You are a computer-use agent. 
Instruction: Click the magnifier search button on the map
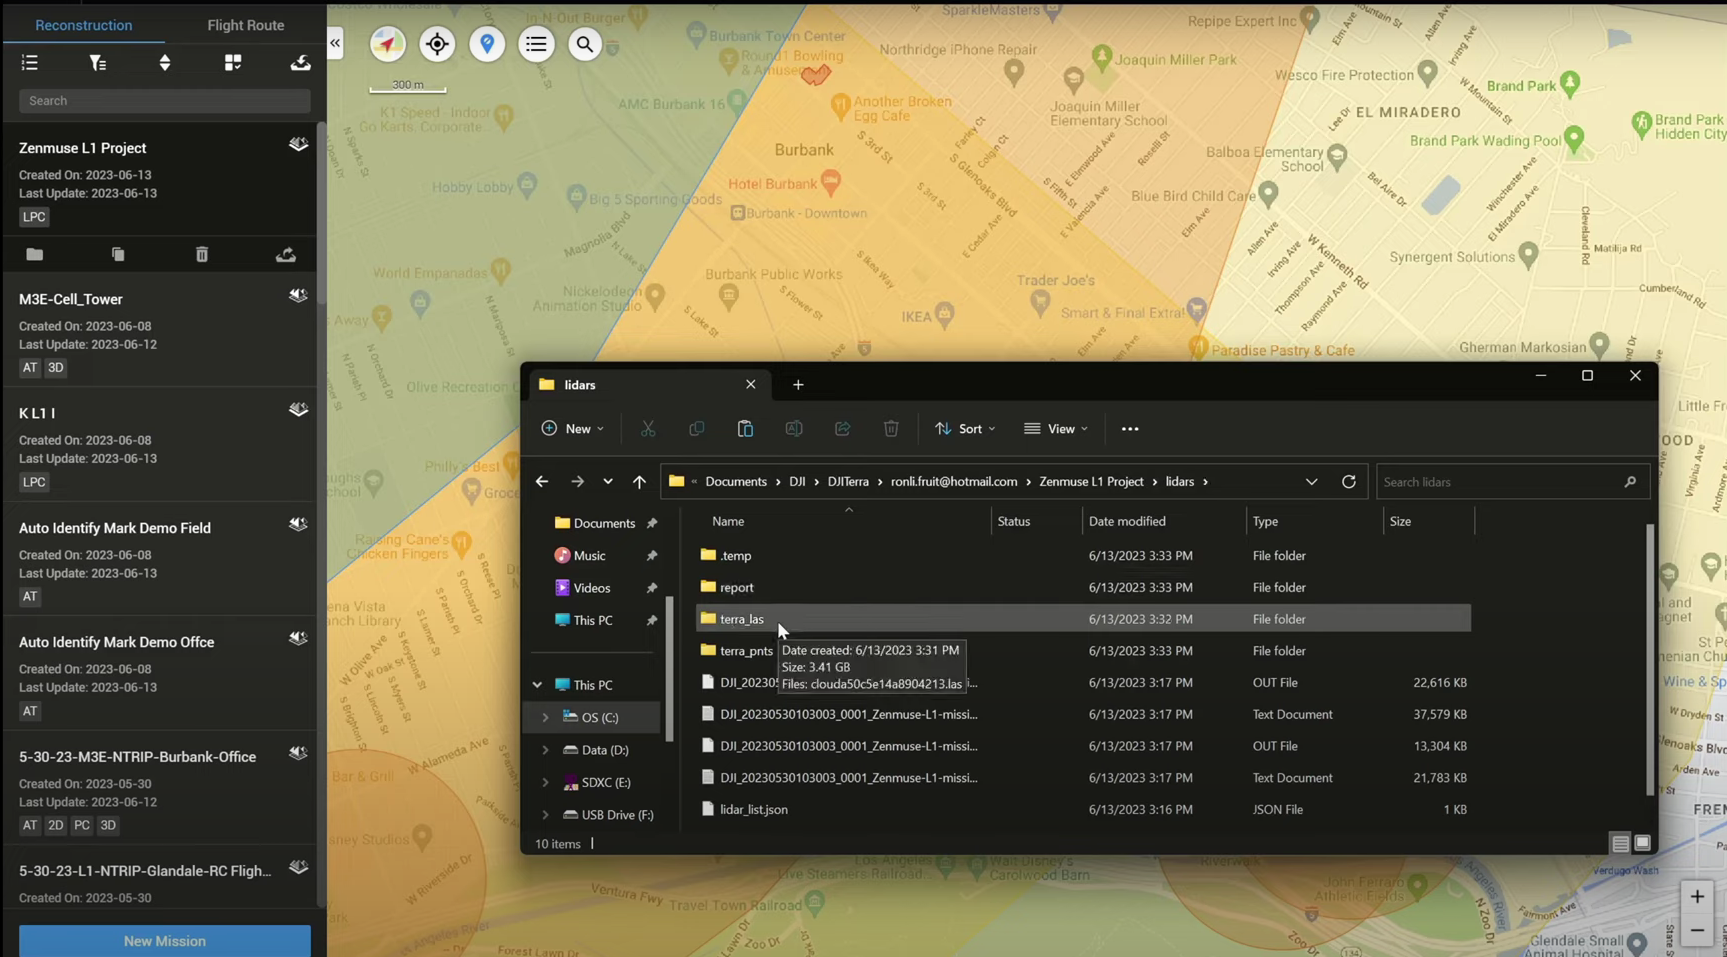585,44
